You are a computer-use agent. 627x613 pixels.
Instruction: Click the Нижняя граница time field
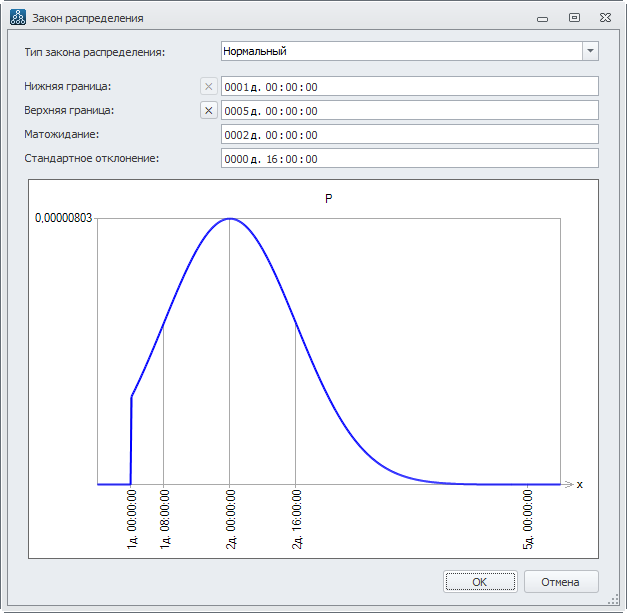(409, 87)
